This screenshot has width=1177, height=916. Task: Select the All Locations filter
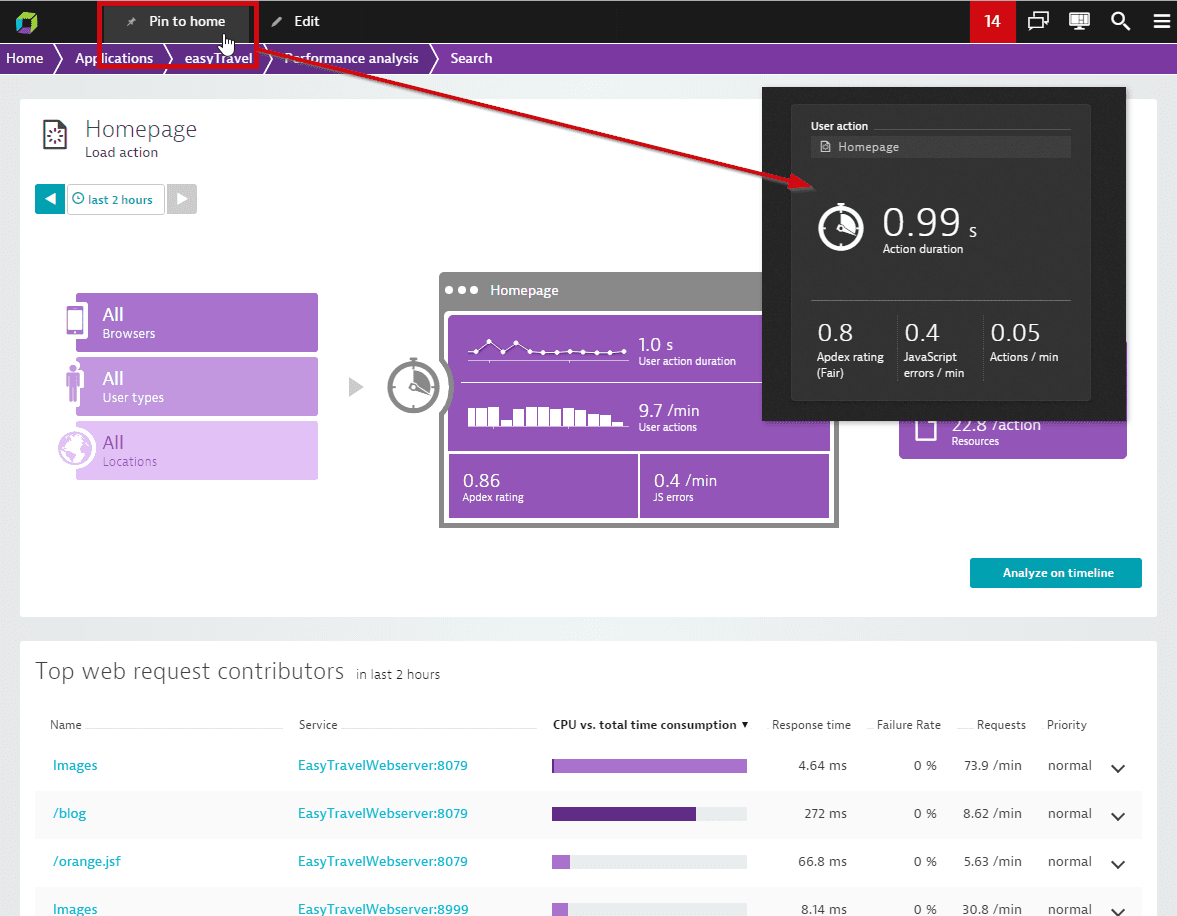pos(197,450)
